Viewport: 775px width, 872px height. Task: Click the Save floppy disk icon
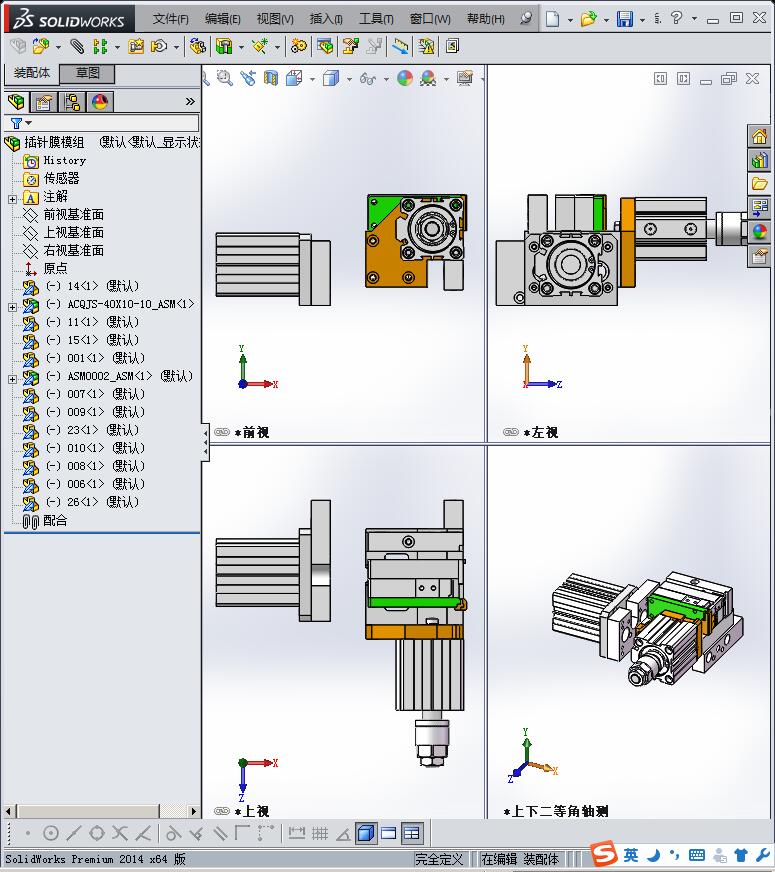pyautogui.click(x=625, y=19)
